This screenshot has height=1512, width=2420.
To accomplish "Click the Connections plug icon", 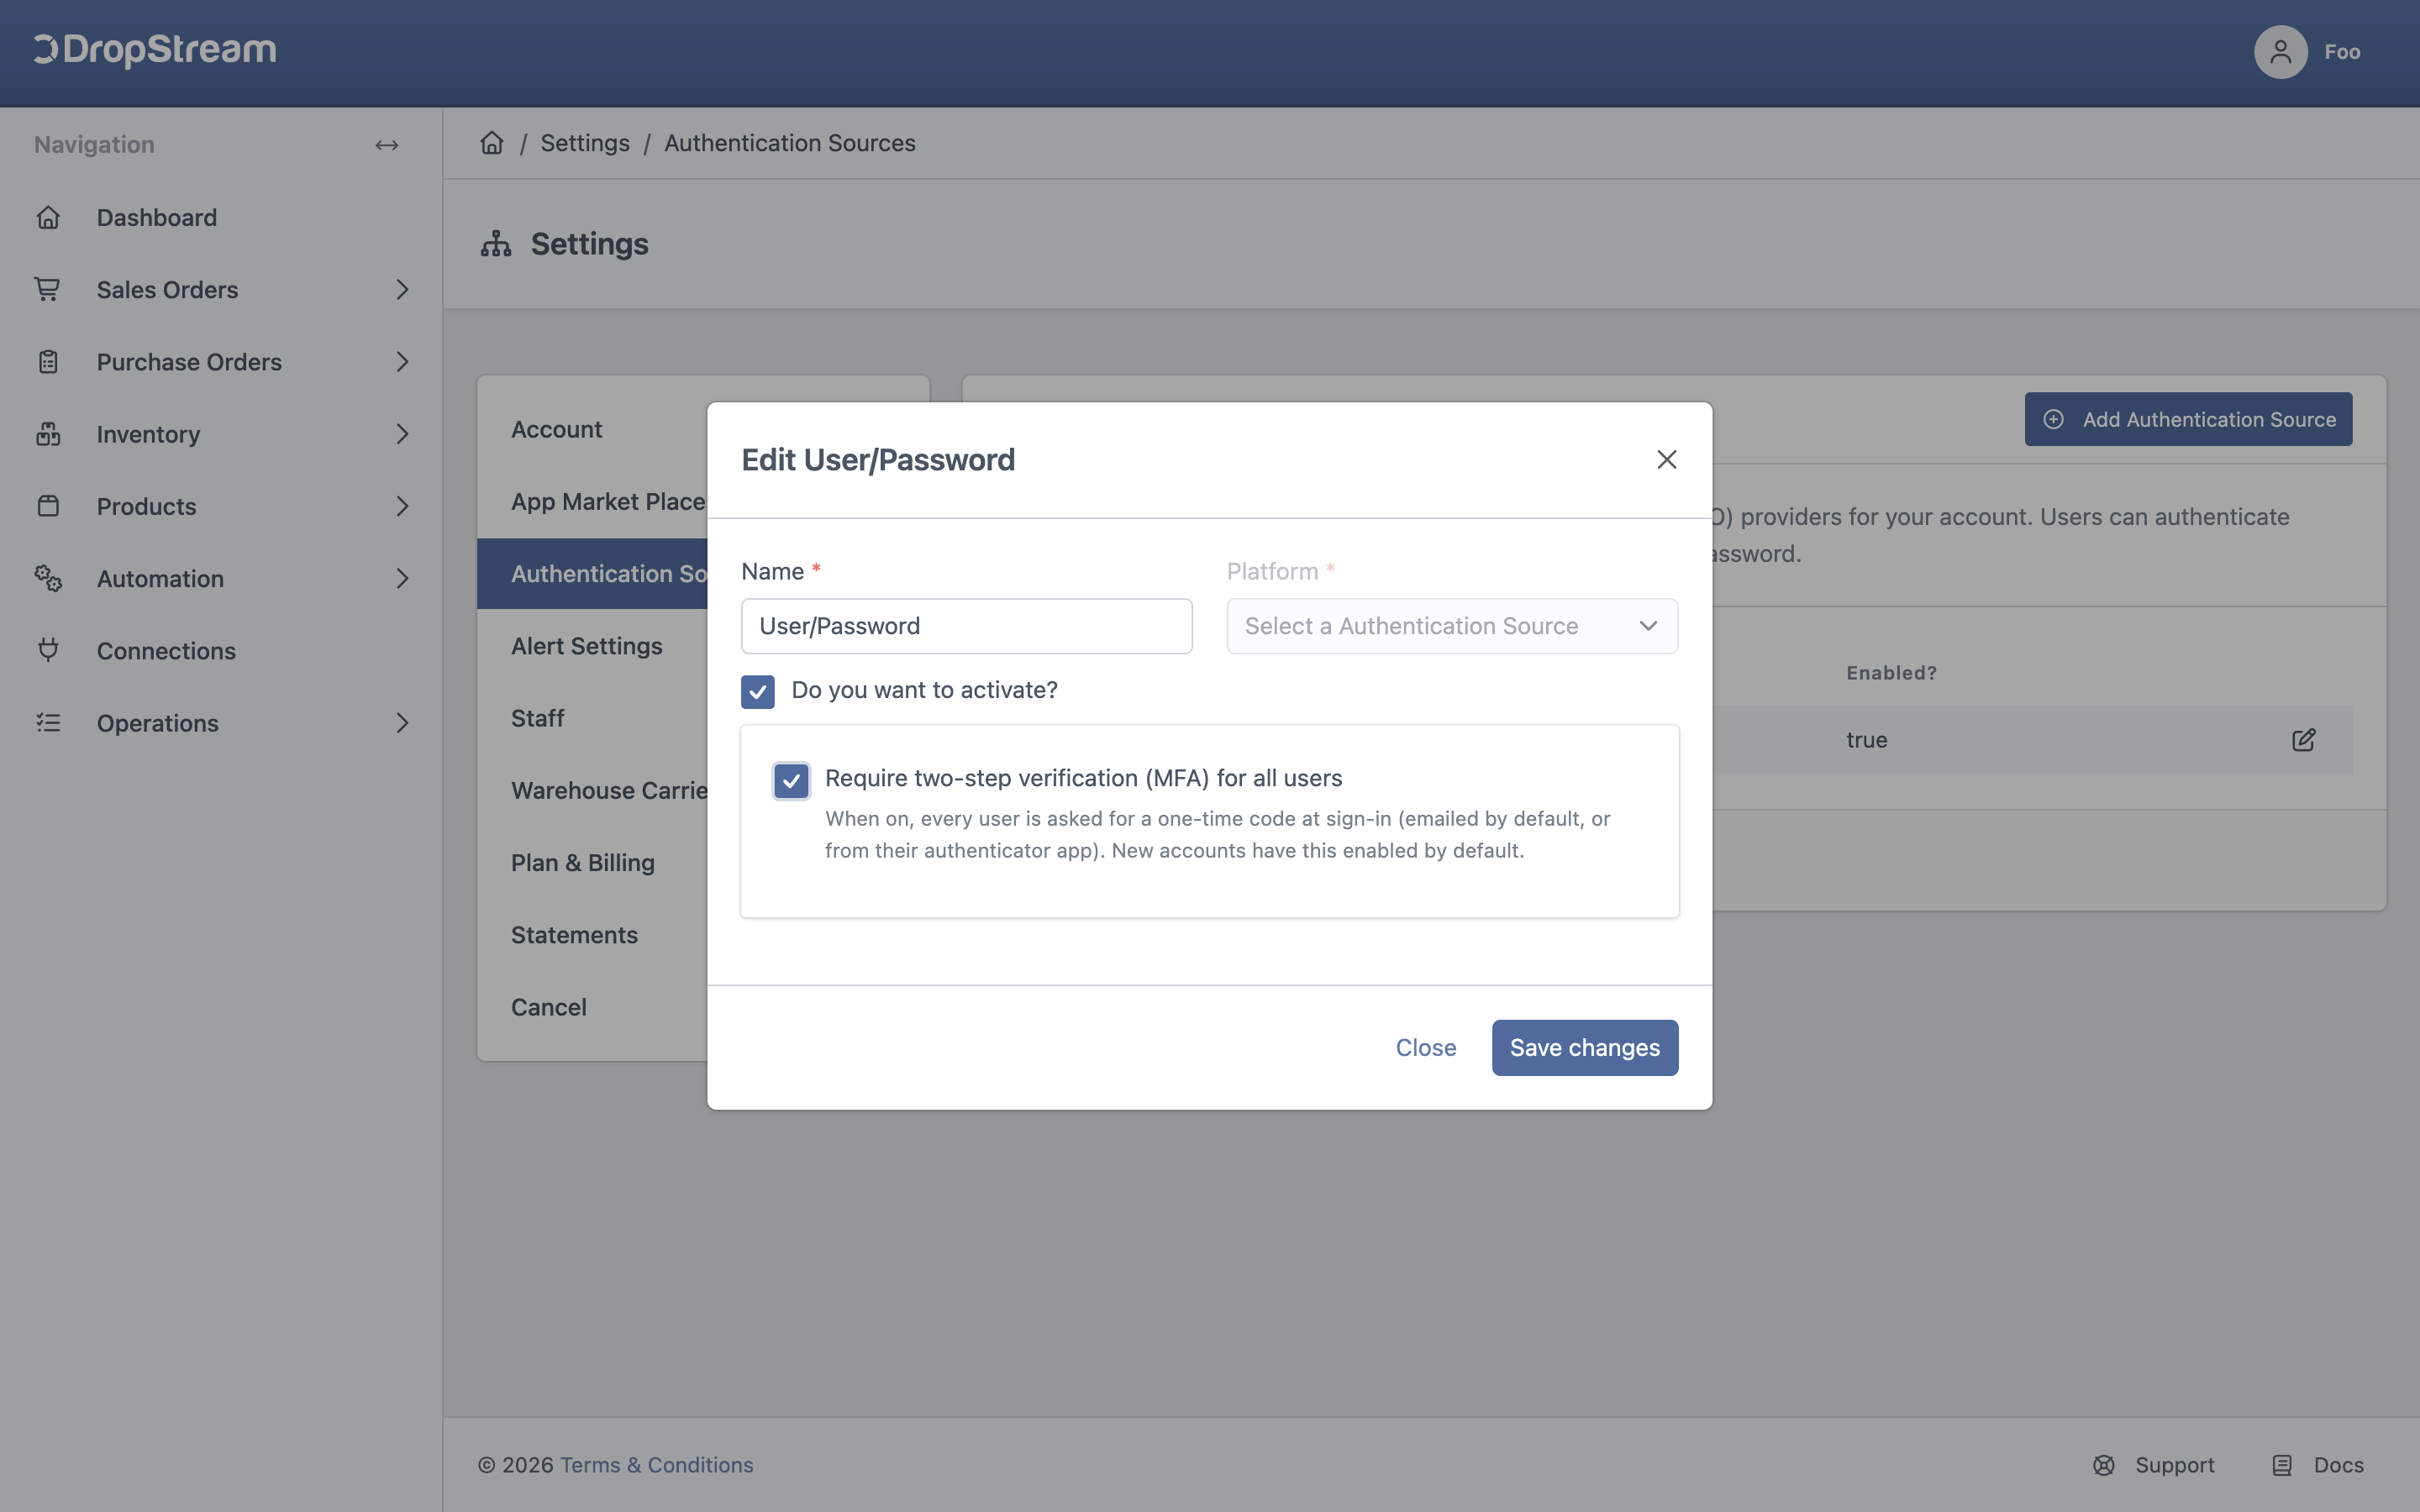I will [x=48, y=650].
